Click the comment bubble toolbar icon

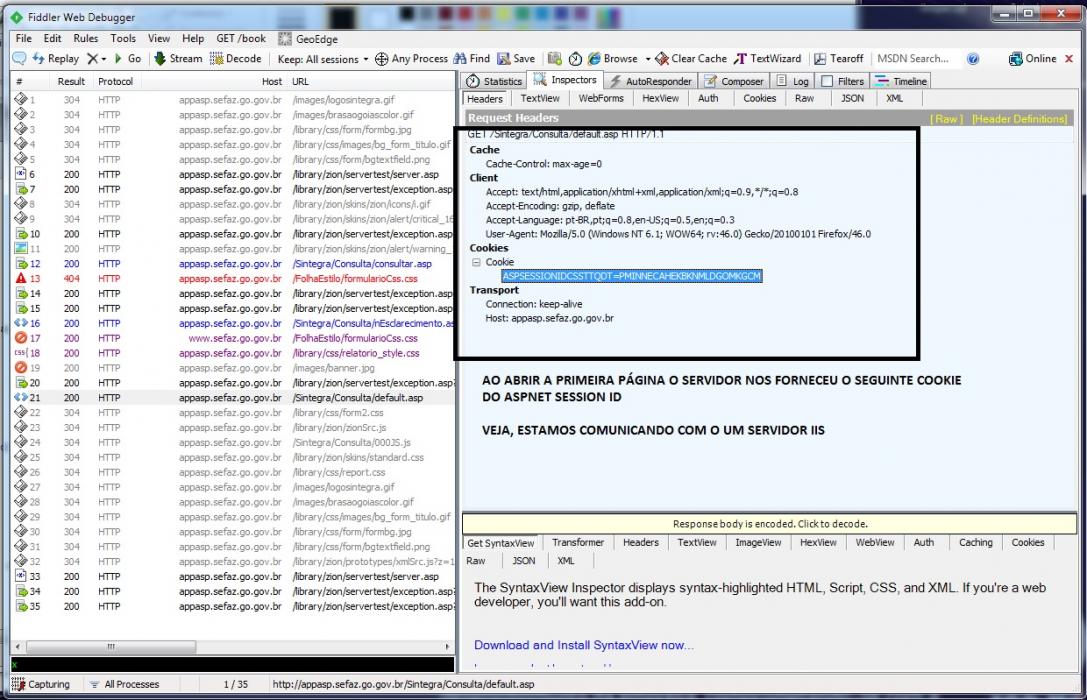click(x=19, y=59)
